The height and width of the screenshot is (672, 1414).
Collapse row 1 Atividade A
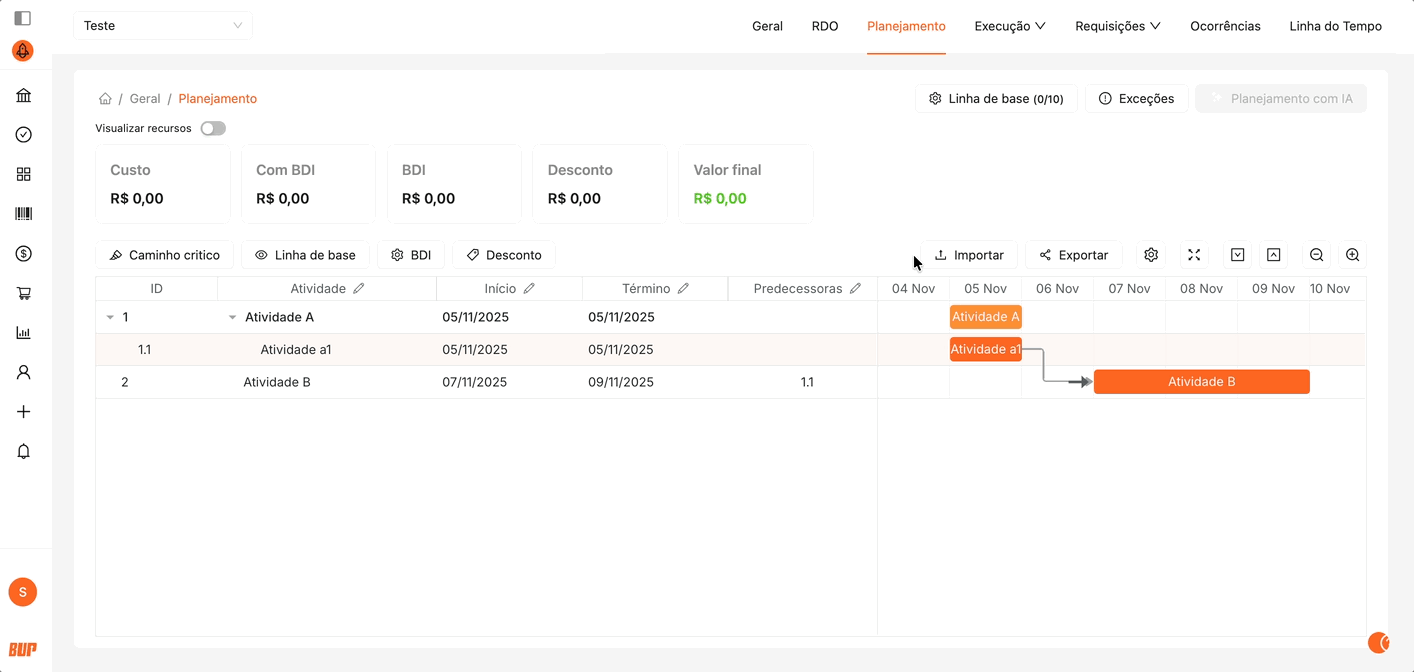click(110, 317)
